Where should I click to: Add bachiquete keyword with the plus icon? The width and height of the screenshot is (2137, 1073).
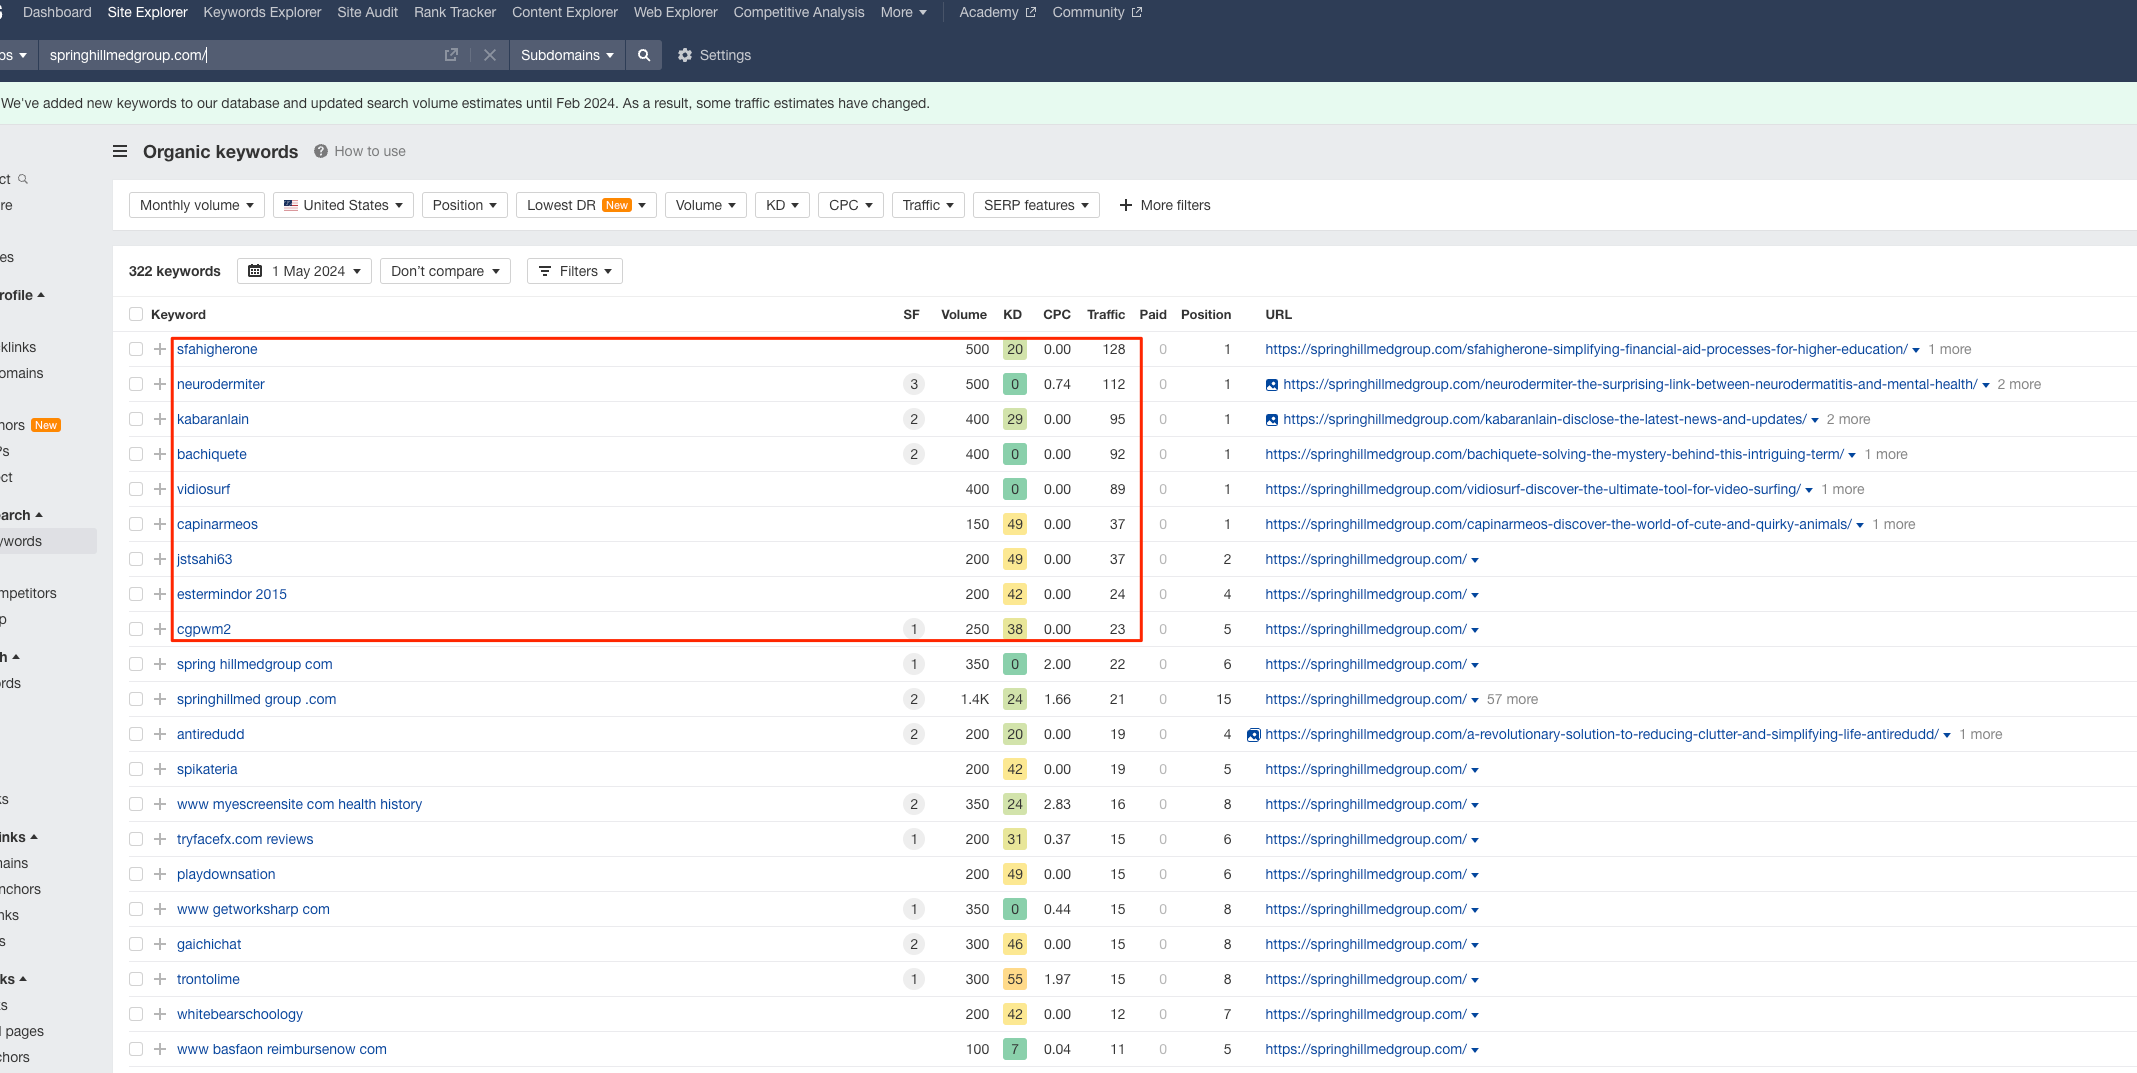(x=160, y=454)
